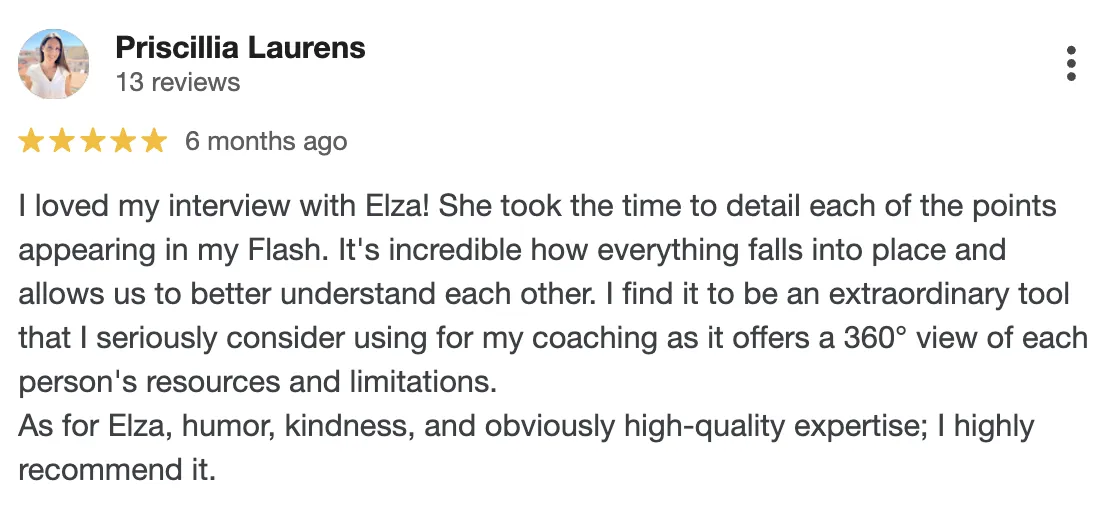The width and height of the screenshot is (1104, 507).
Task: Open the Priscillia Laurens reviewer name link
Action: point(240,48)
